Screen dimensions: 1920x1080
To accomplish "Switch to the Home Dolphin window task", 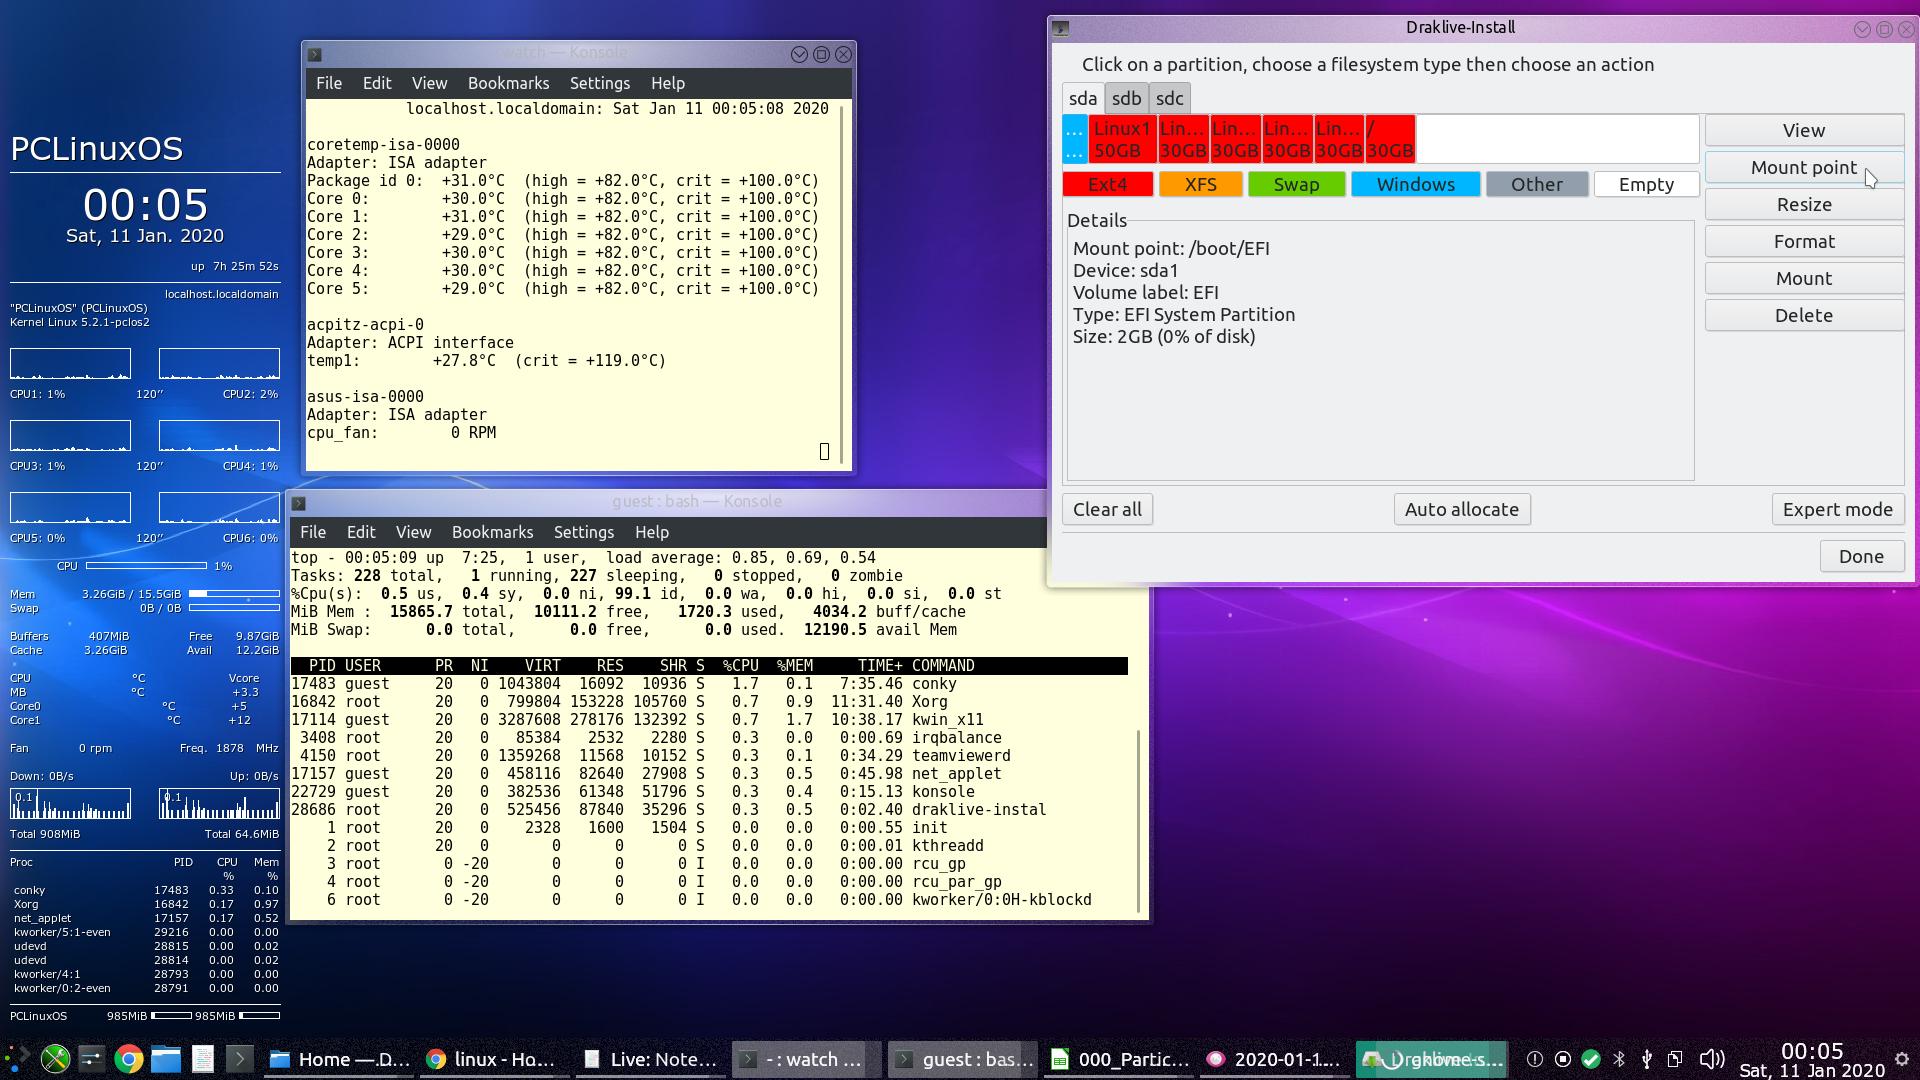I will point(340,1059).
